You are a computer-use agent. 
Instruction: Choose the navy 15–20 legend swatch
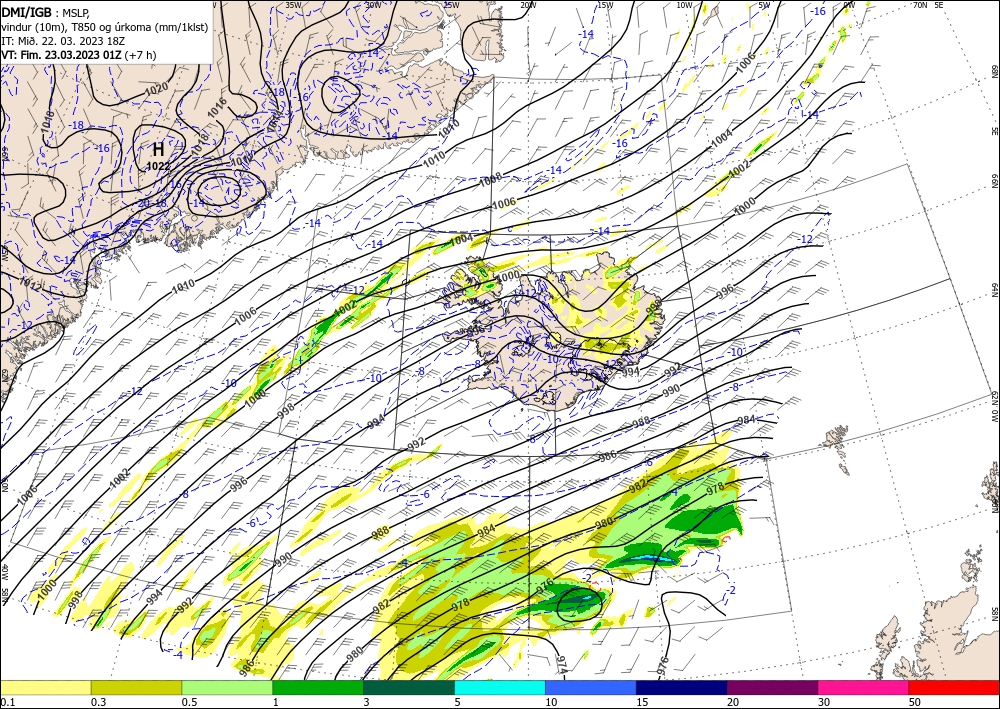pyautogui.click(x=682, y=687)
